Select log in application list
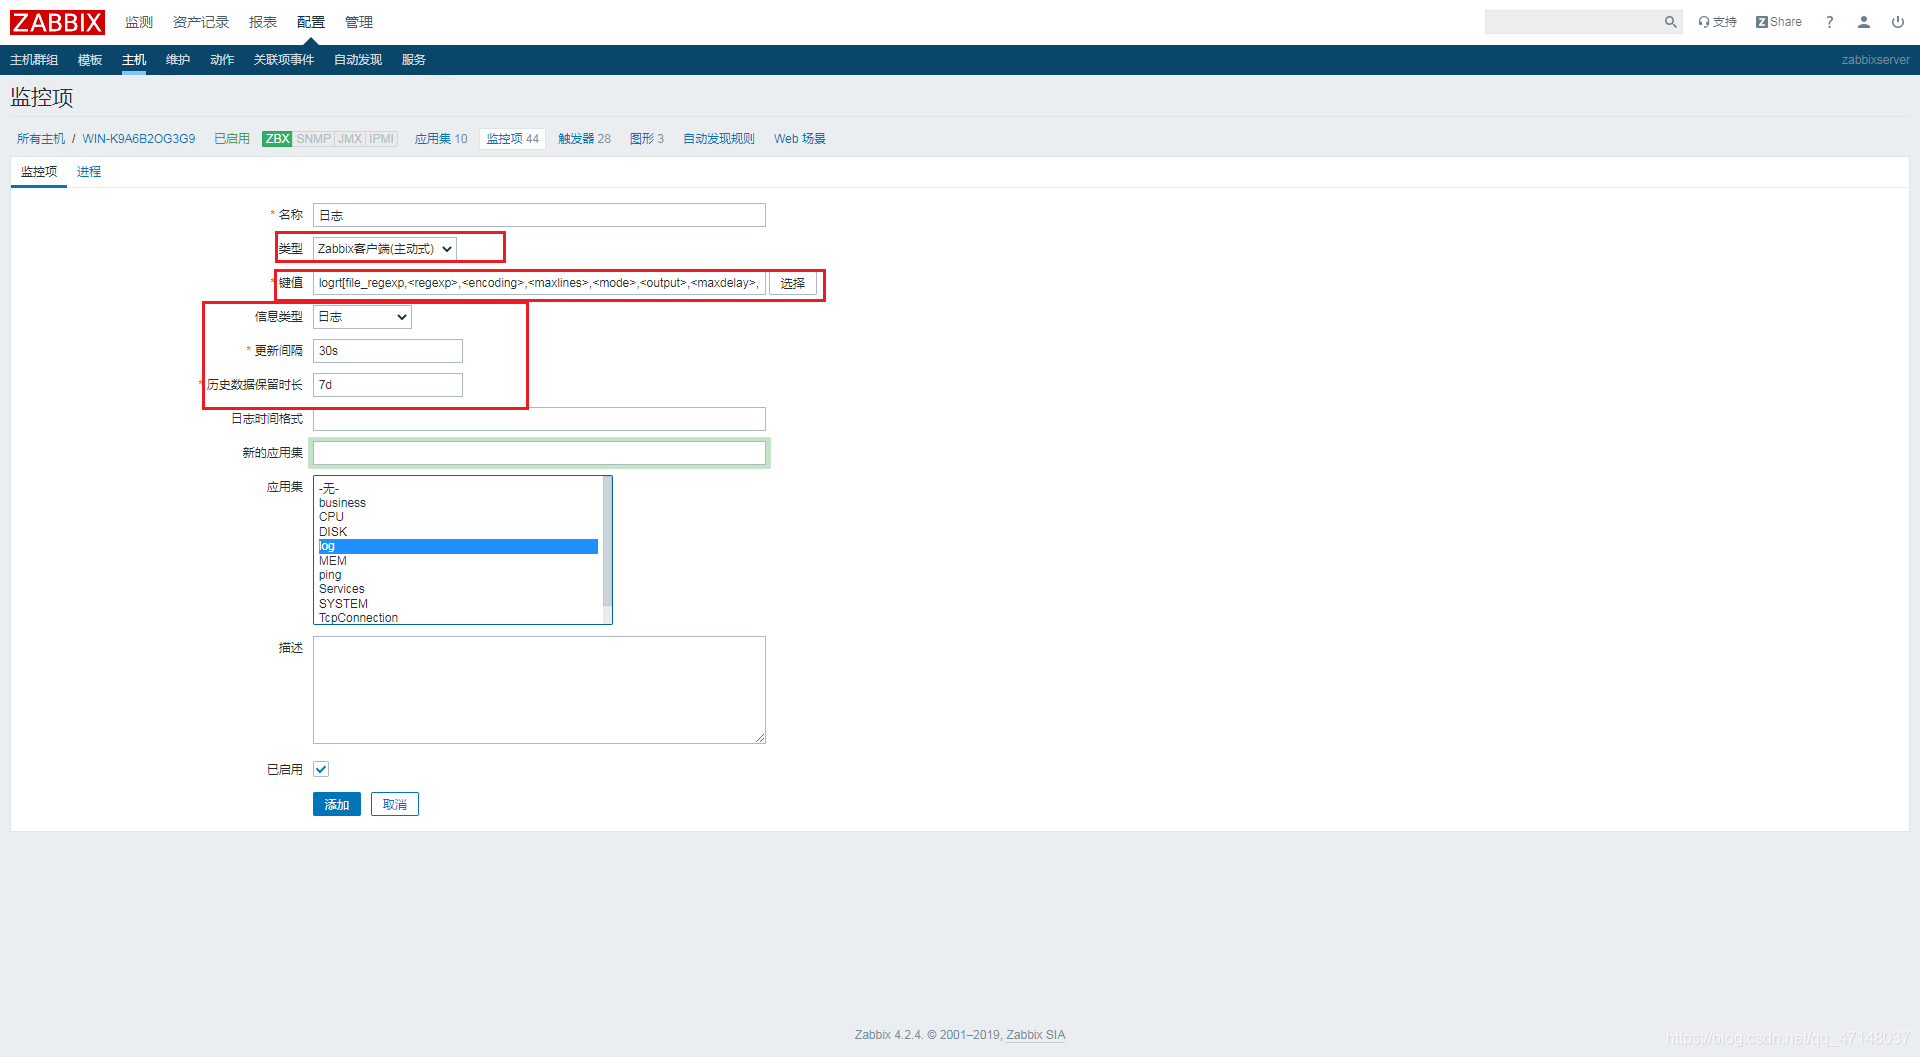 tap(458, 546)
